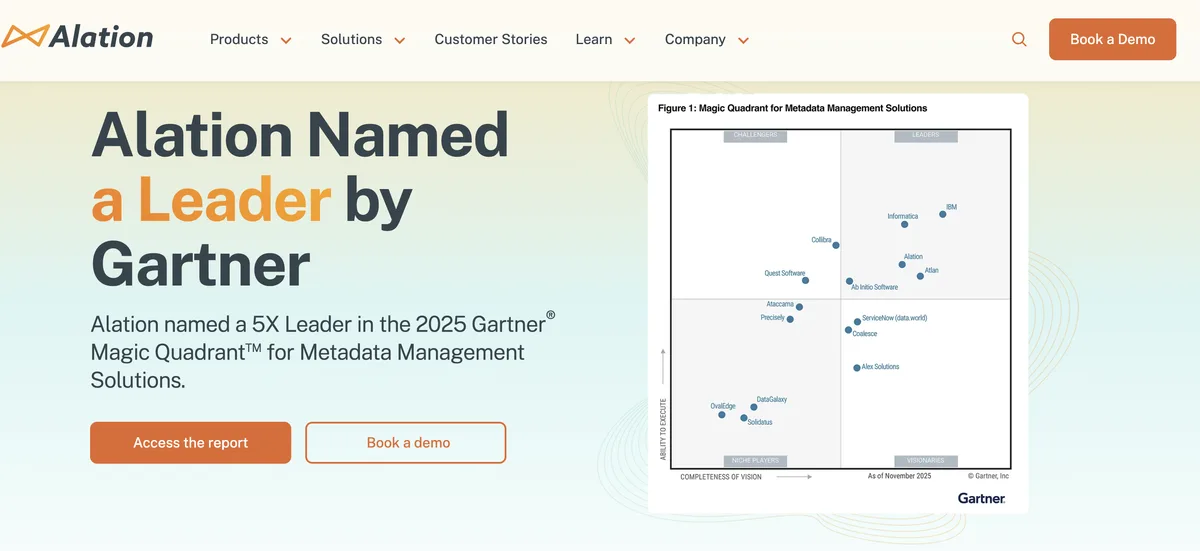
Task: Open the Products nav item
Action: 239,40
